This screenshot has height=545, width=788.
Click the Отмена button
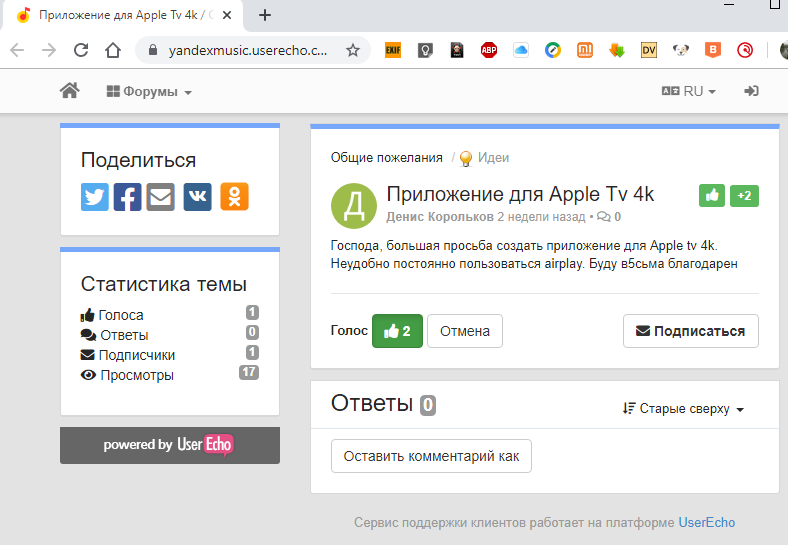pyautogui.click(x=465, y=331)
